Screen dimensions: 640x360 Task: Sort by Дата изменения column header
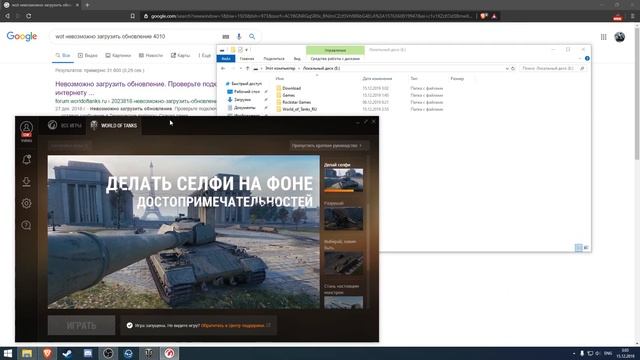click(377, 78)
